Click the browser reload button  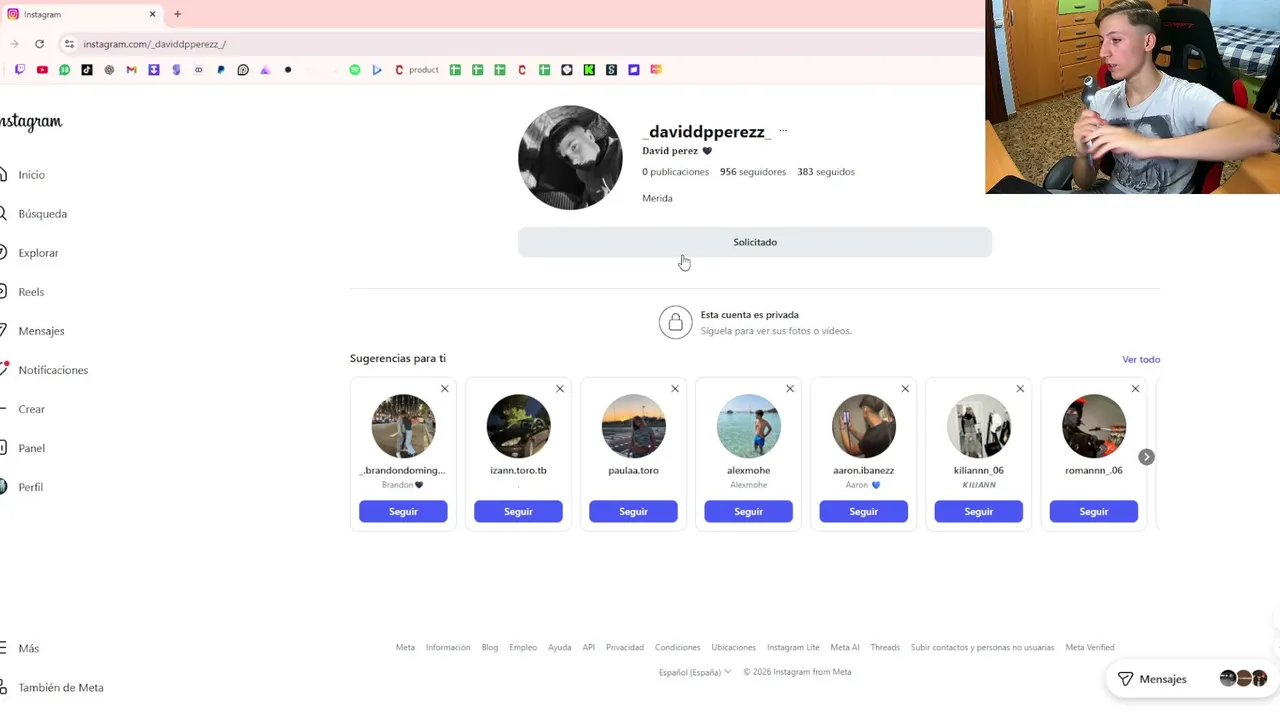pyautogui.click(x=39, y=44)
